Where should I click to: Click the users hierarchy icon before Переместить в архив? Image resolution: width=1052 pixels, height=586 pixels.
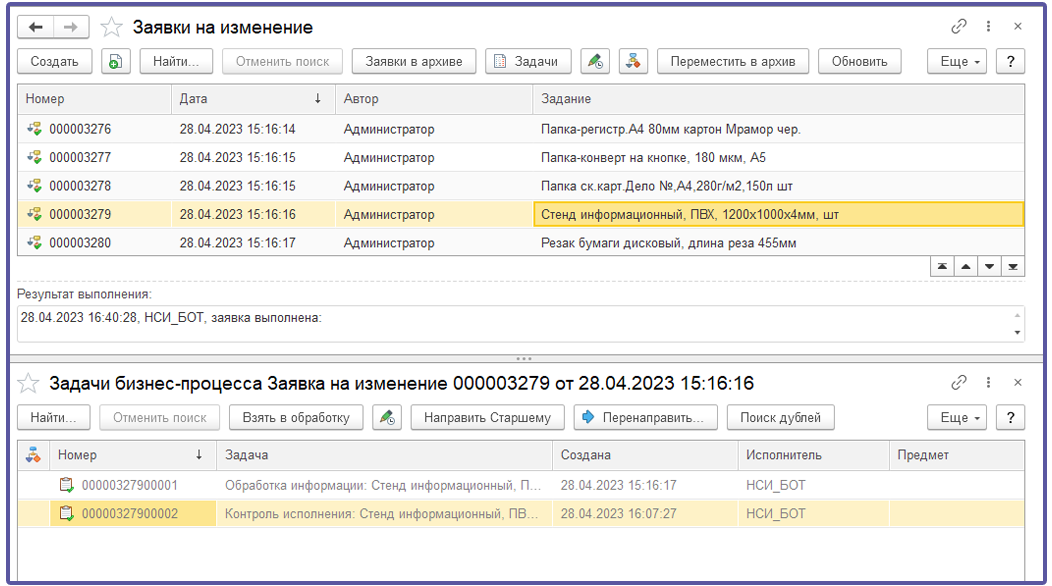tap(633, 61)
